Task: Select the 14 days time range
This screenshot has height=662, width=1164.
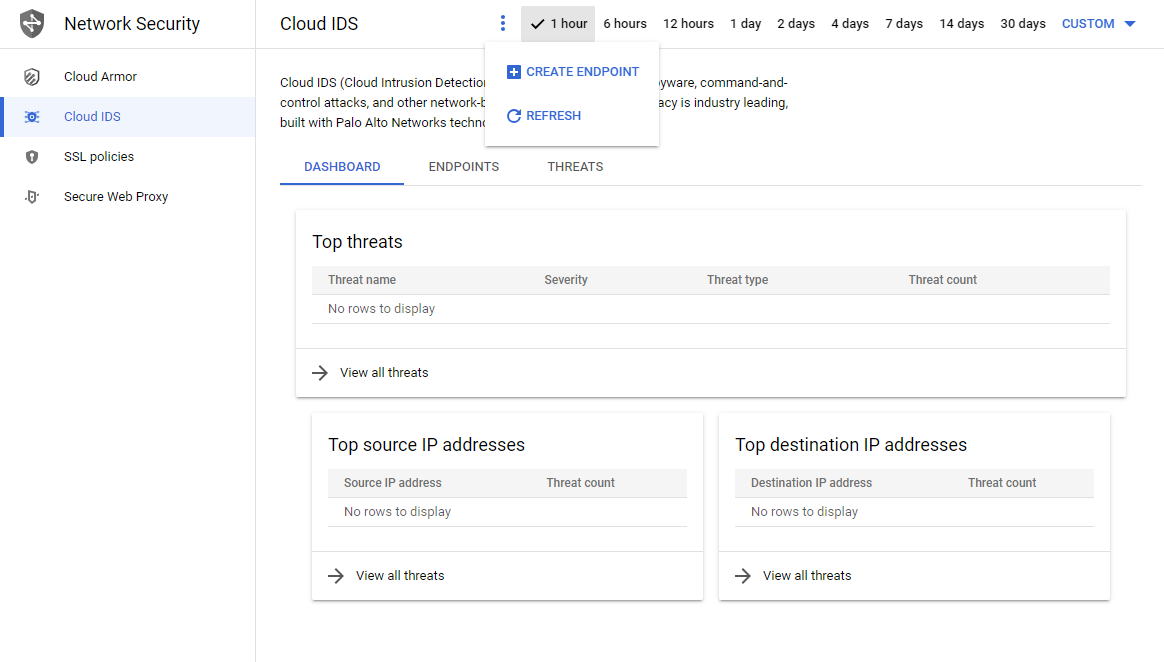Action: (961, 24)
